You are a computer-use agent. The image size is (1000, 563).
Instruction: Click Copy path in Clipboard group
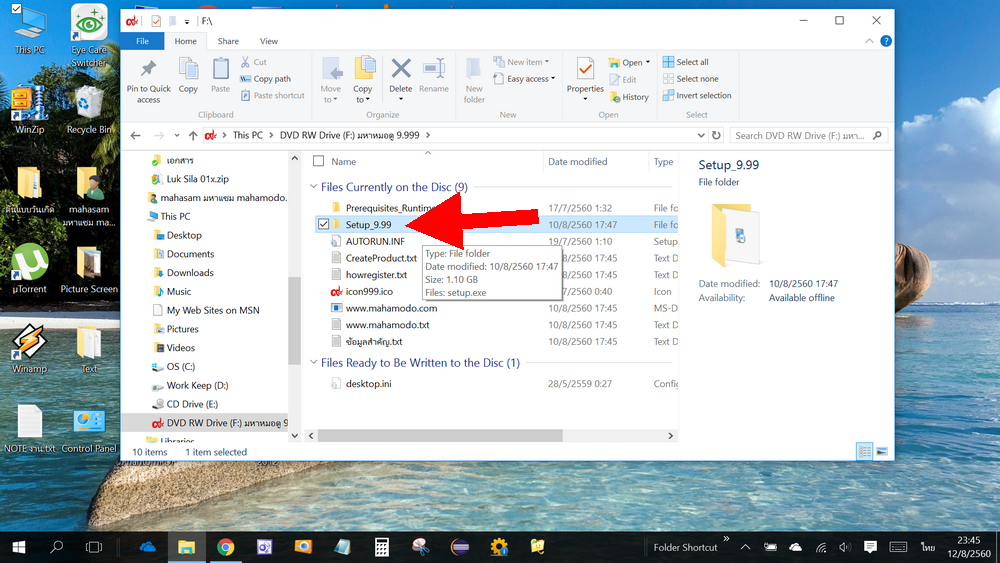(x=265, y=79)
